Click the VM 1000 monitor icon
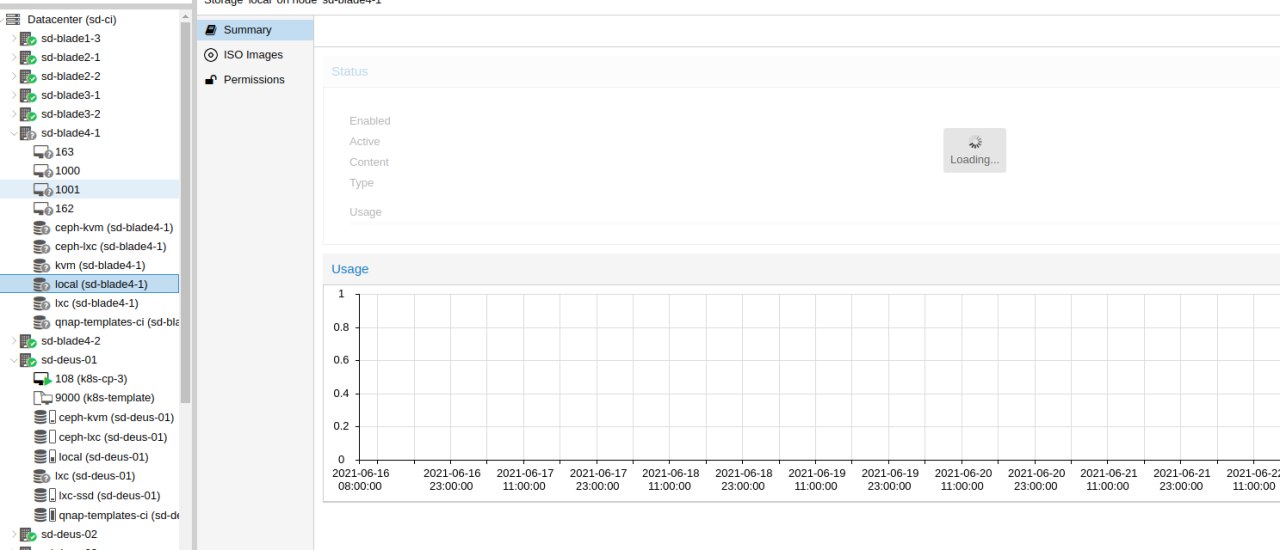 point(42,171)
